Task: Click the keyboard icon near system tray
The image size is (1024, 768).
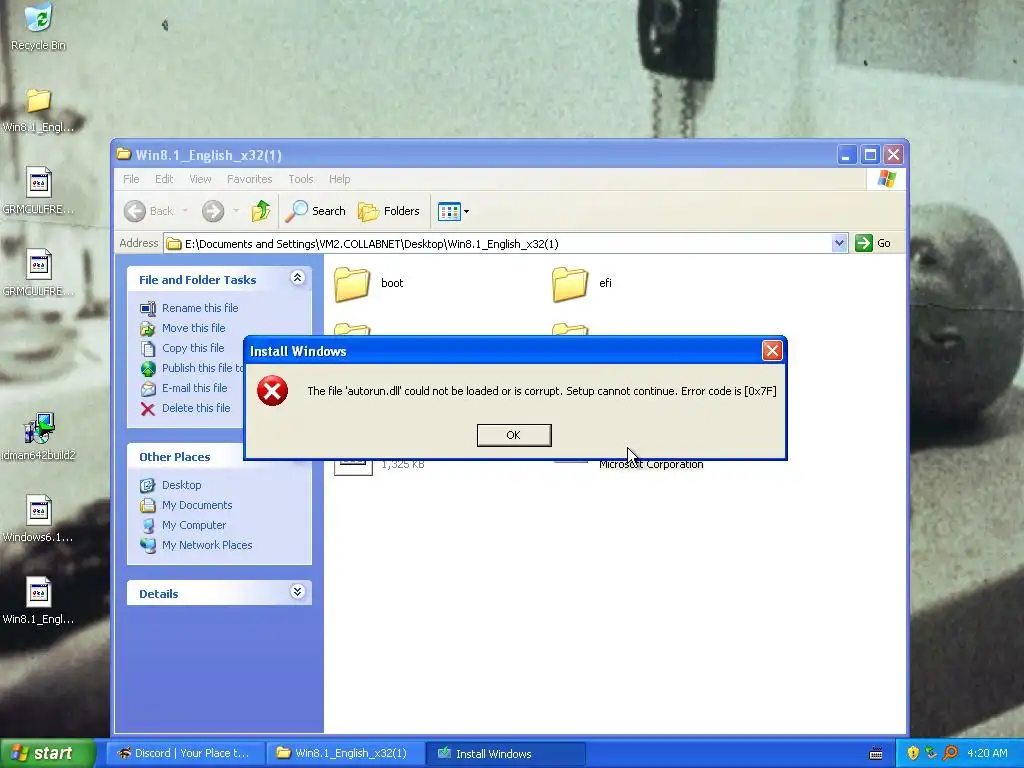Action: coord(876,754)
